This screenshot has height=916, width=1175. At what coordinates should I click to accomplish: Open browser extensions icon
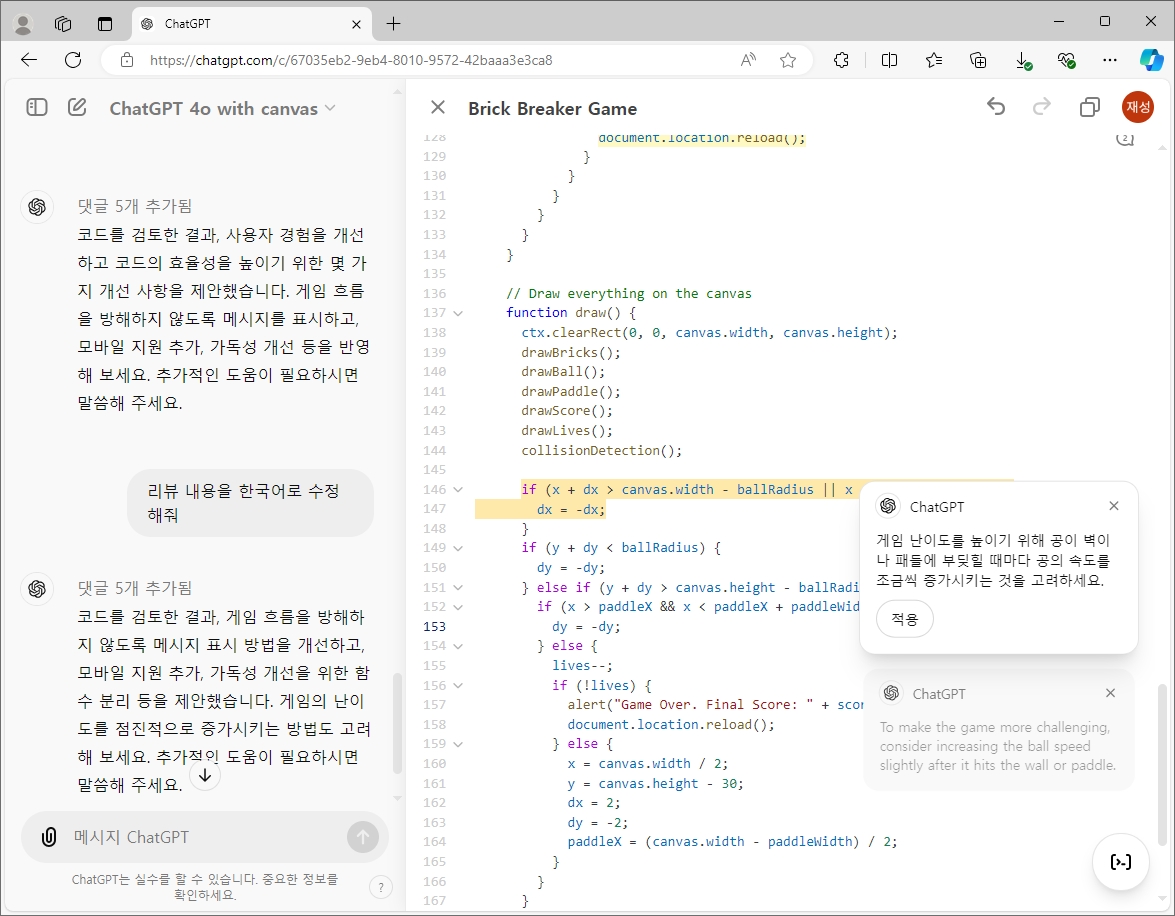(842, 60)
